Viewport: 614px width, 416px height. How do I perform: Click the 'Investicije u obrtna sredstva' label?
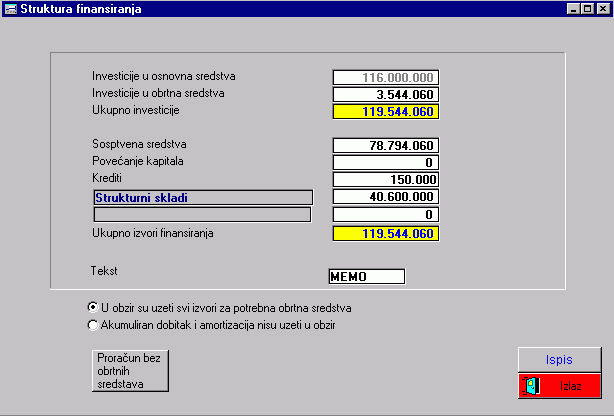tap(158, 93)
